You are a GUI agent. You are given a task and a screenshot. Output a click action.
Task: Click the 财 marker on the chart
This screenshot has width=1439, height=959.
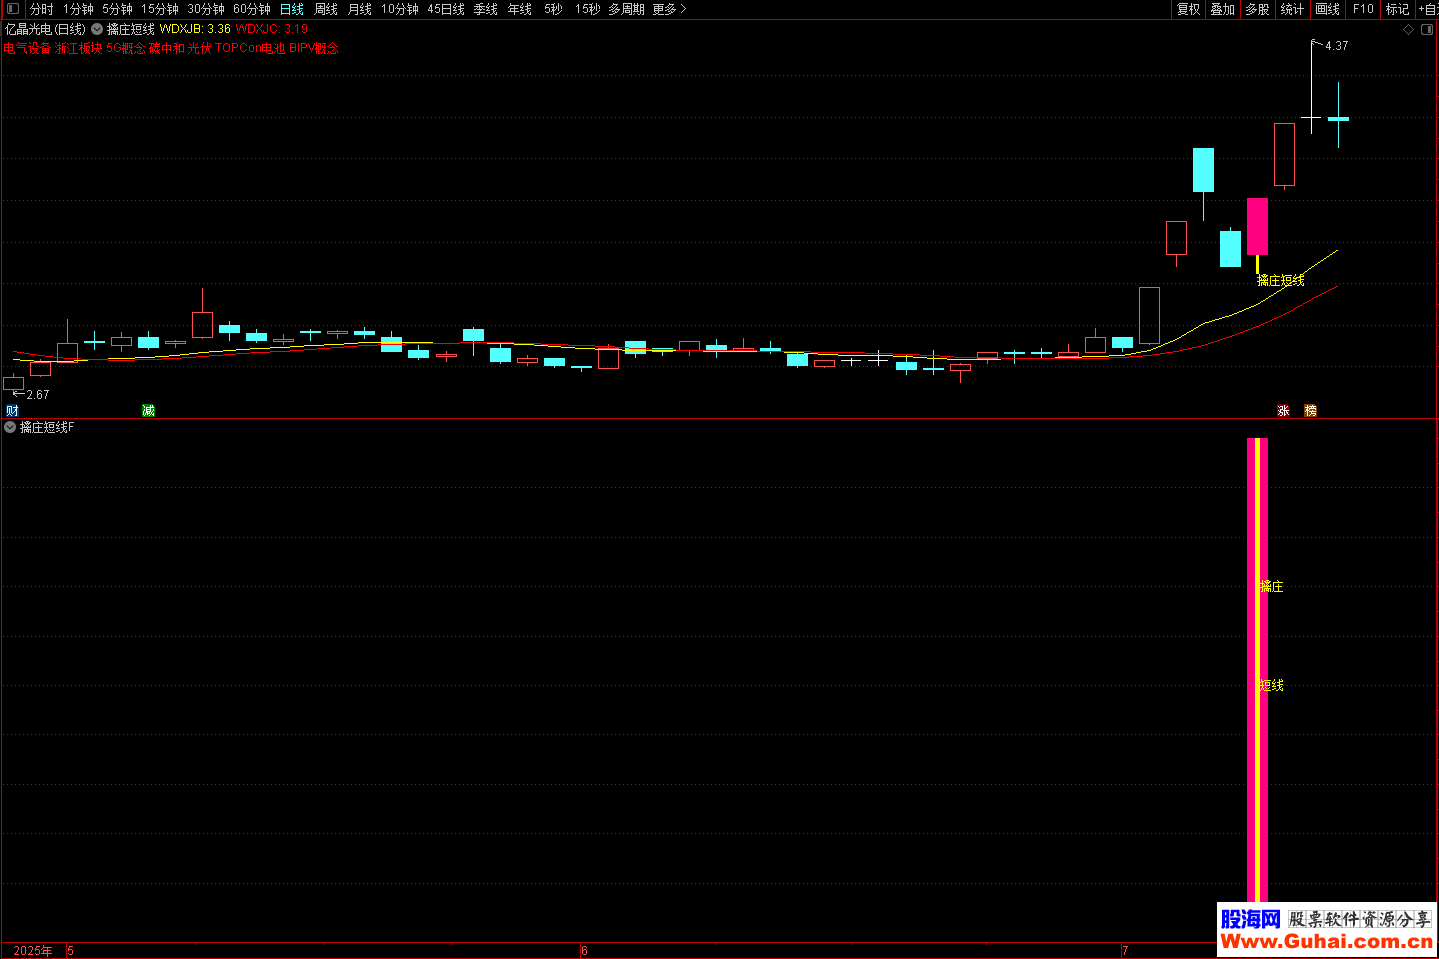click(12, 411)
